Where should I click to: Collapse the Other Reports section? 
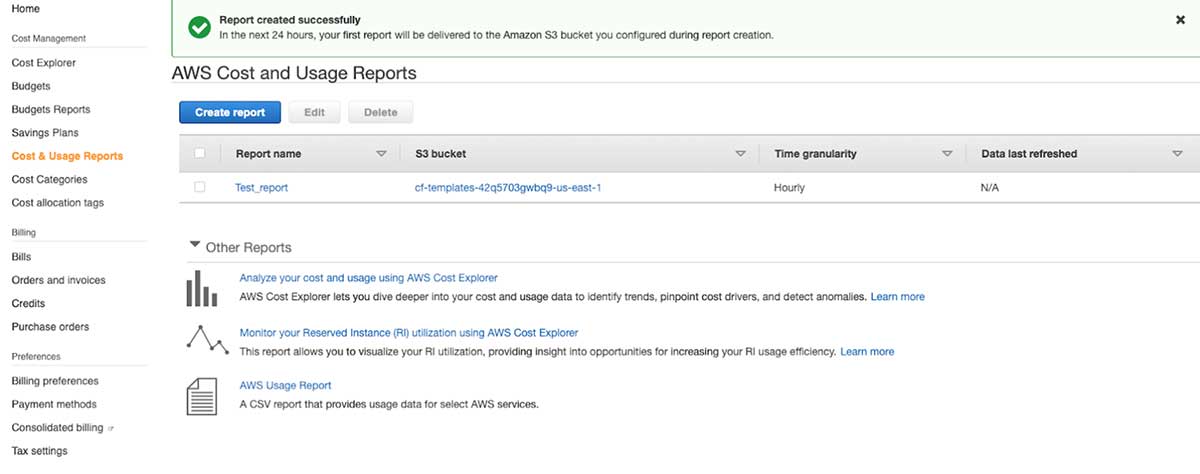[x=194, y=246]
